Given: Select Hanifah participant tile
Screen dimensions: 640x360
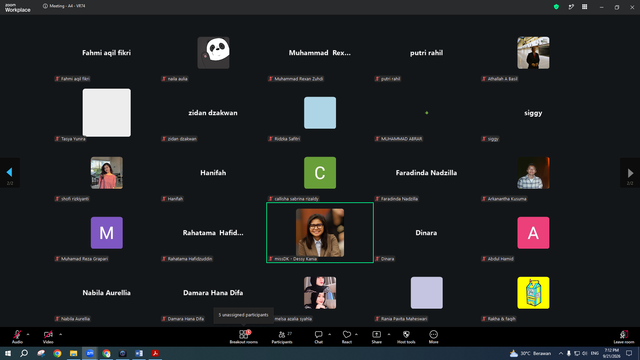Looking at the screenshot, I should [x=213, y=173].
